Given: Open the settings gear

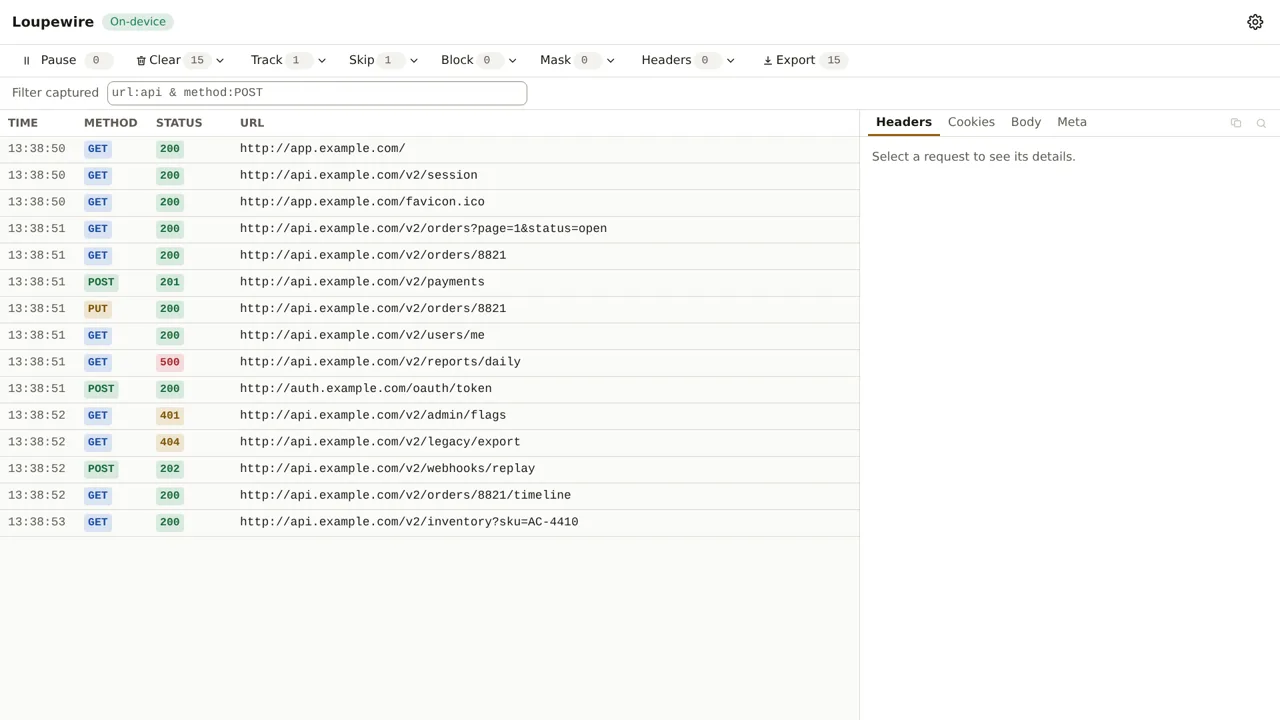Looking at the screenshot, I should pyautogui.click(x=1255, y=22).
